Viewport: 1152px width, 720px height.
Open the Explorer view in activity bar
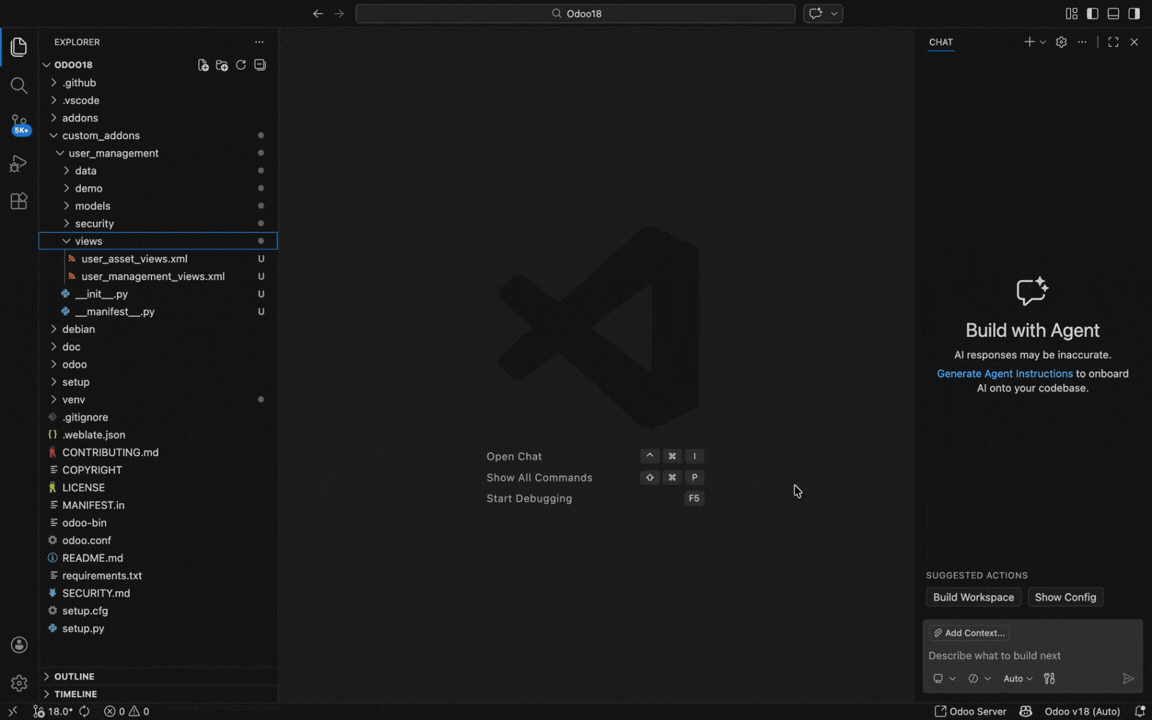pyautogui.click(x=19, y=48)
